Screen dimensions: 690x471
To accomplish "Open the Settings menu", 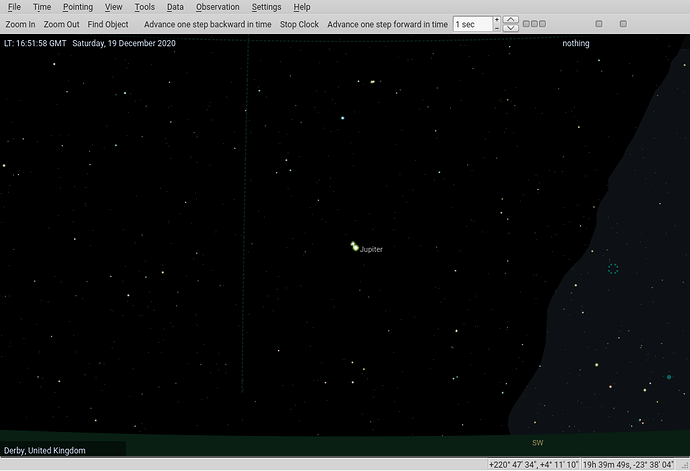I will [x=266, y=7].
